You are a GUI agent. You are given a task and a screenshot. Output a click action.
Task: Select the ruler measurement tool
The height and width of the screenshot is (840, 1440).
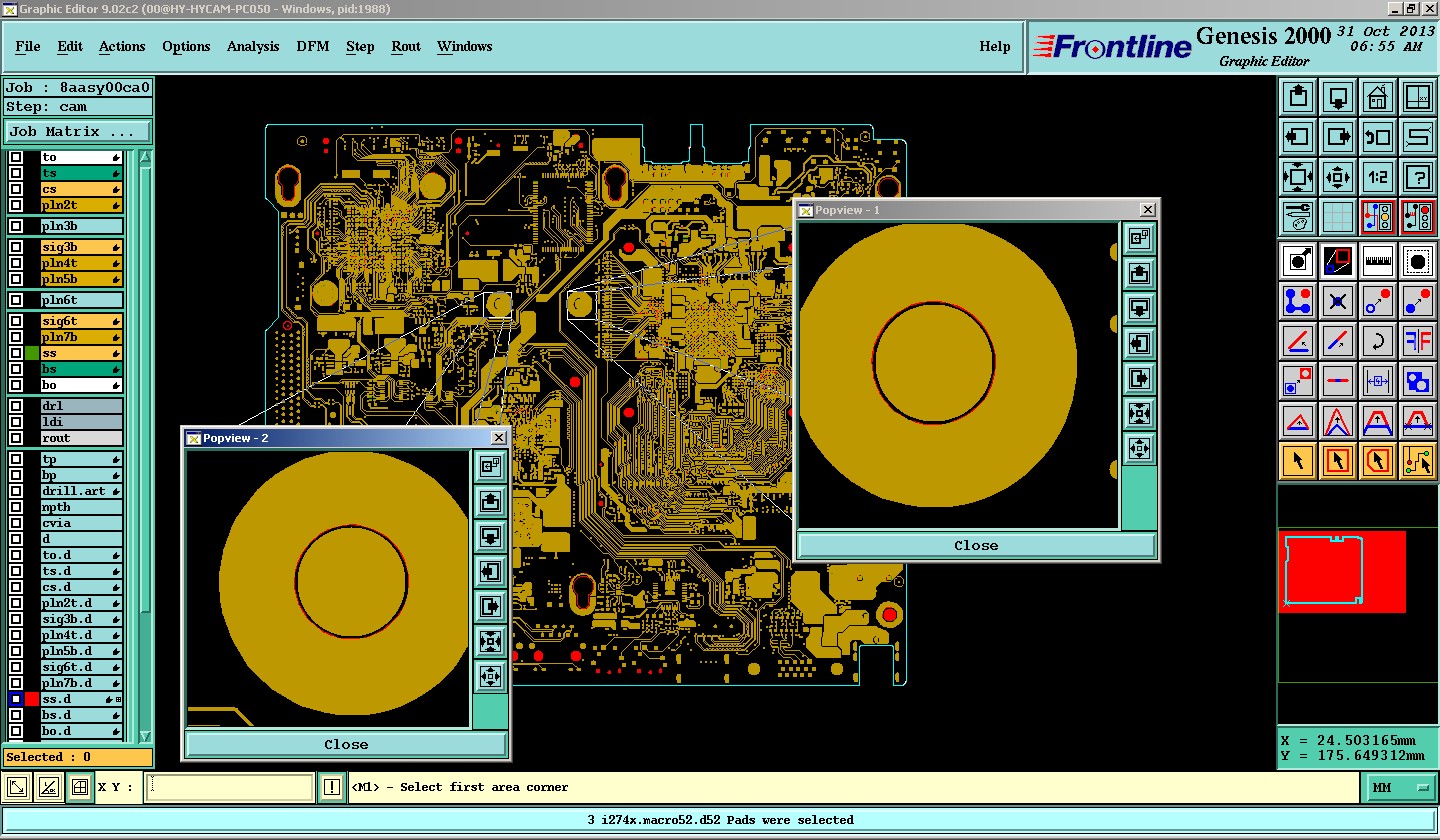click(1377, 261)
